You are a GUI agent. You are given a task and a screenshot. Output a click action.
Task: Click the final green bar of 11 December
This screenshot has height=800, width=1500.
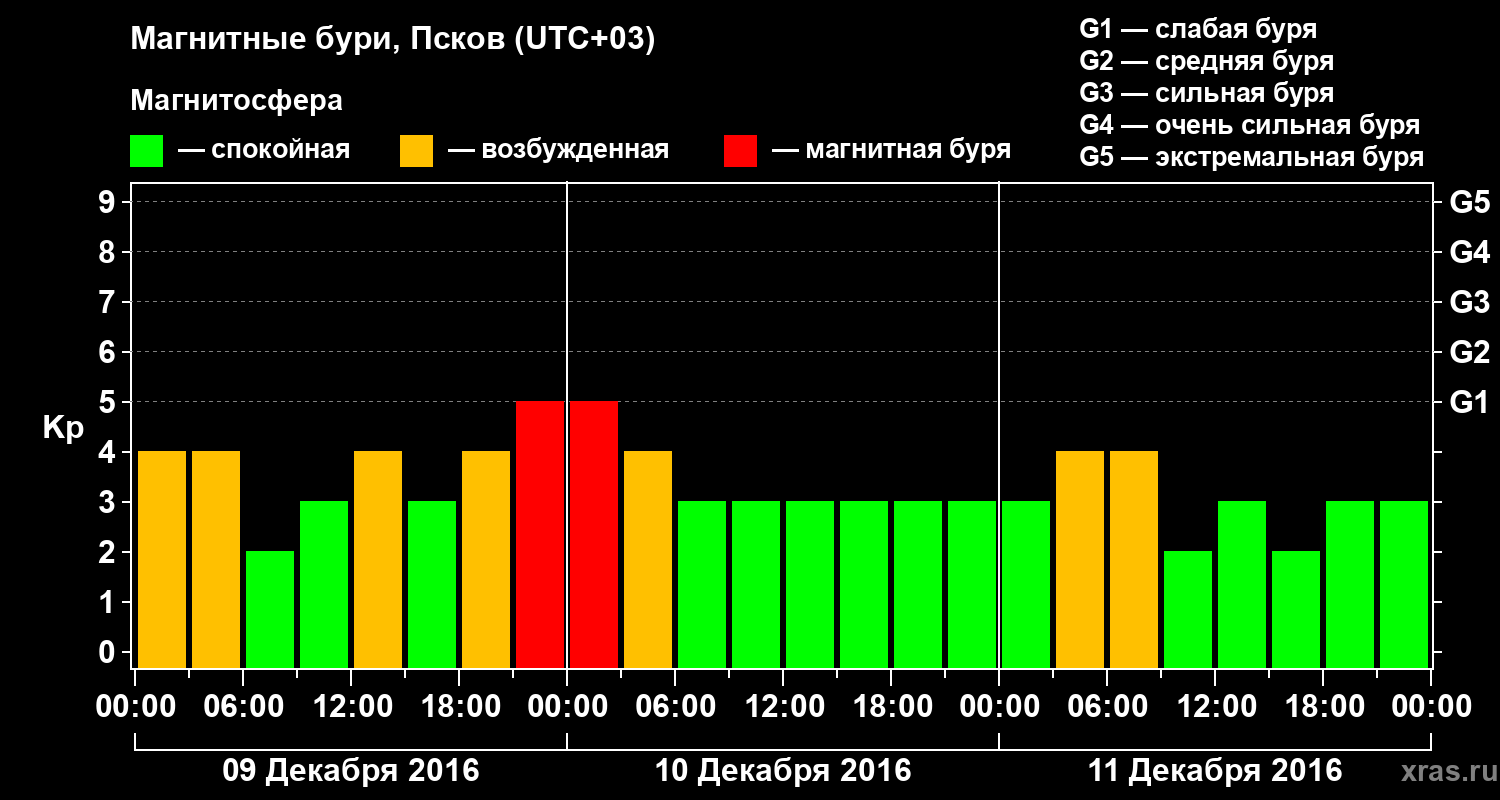1404,585
